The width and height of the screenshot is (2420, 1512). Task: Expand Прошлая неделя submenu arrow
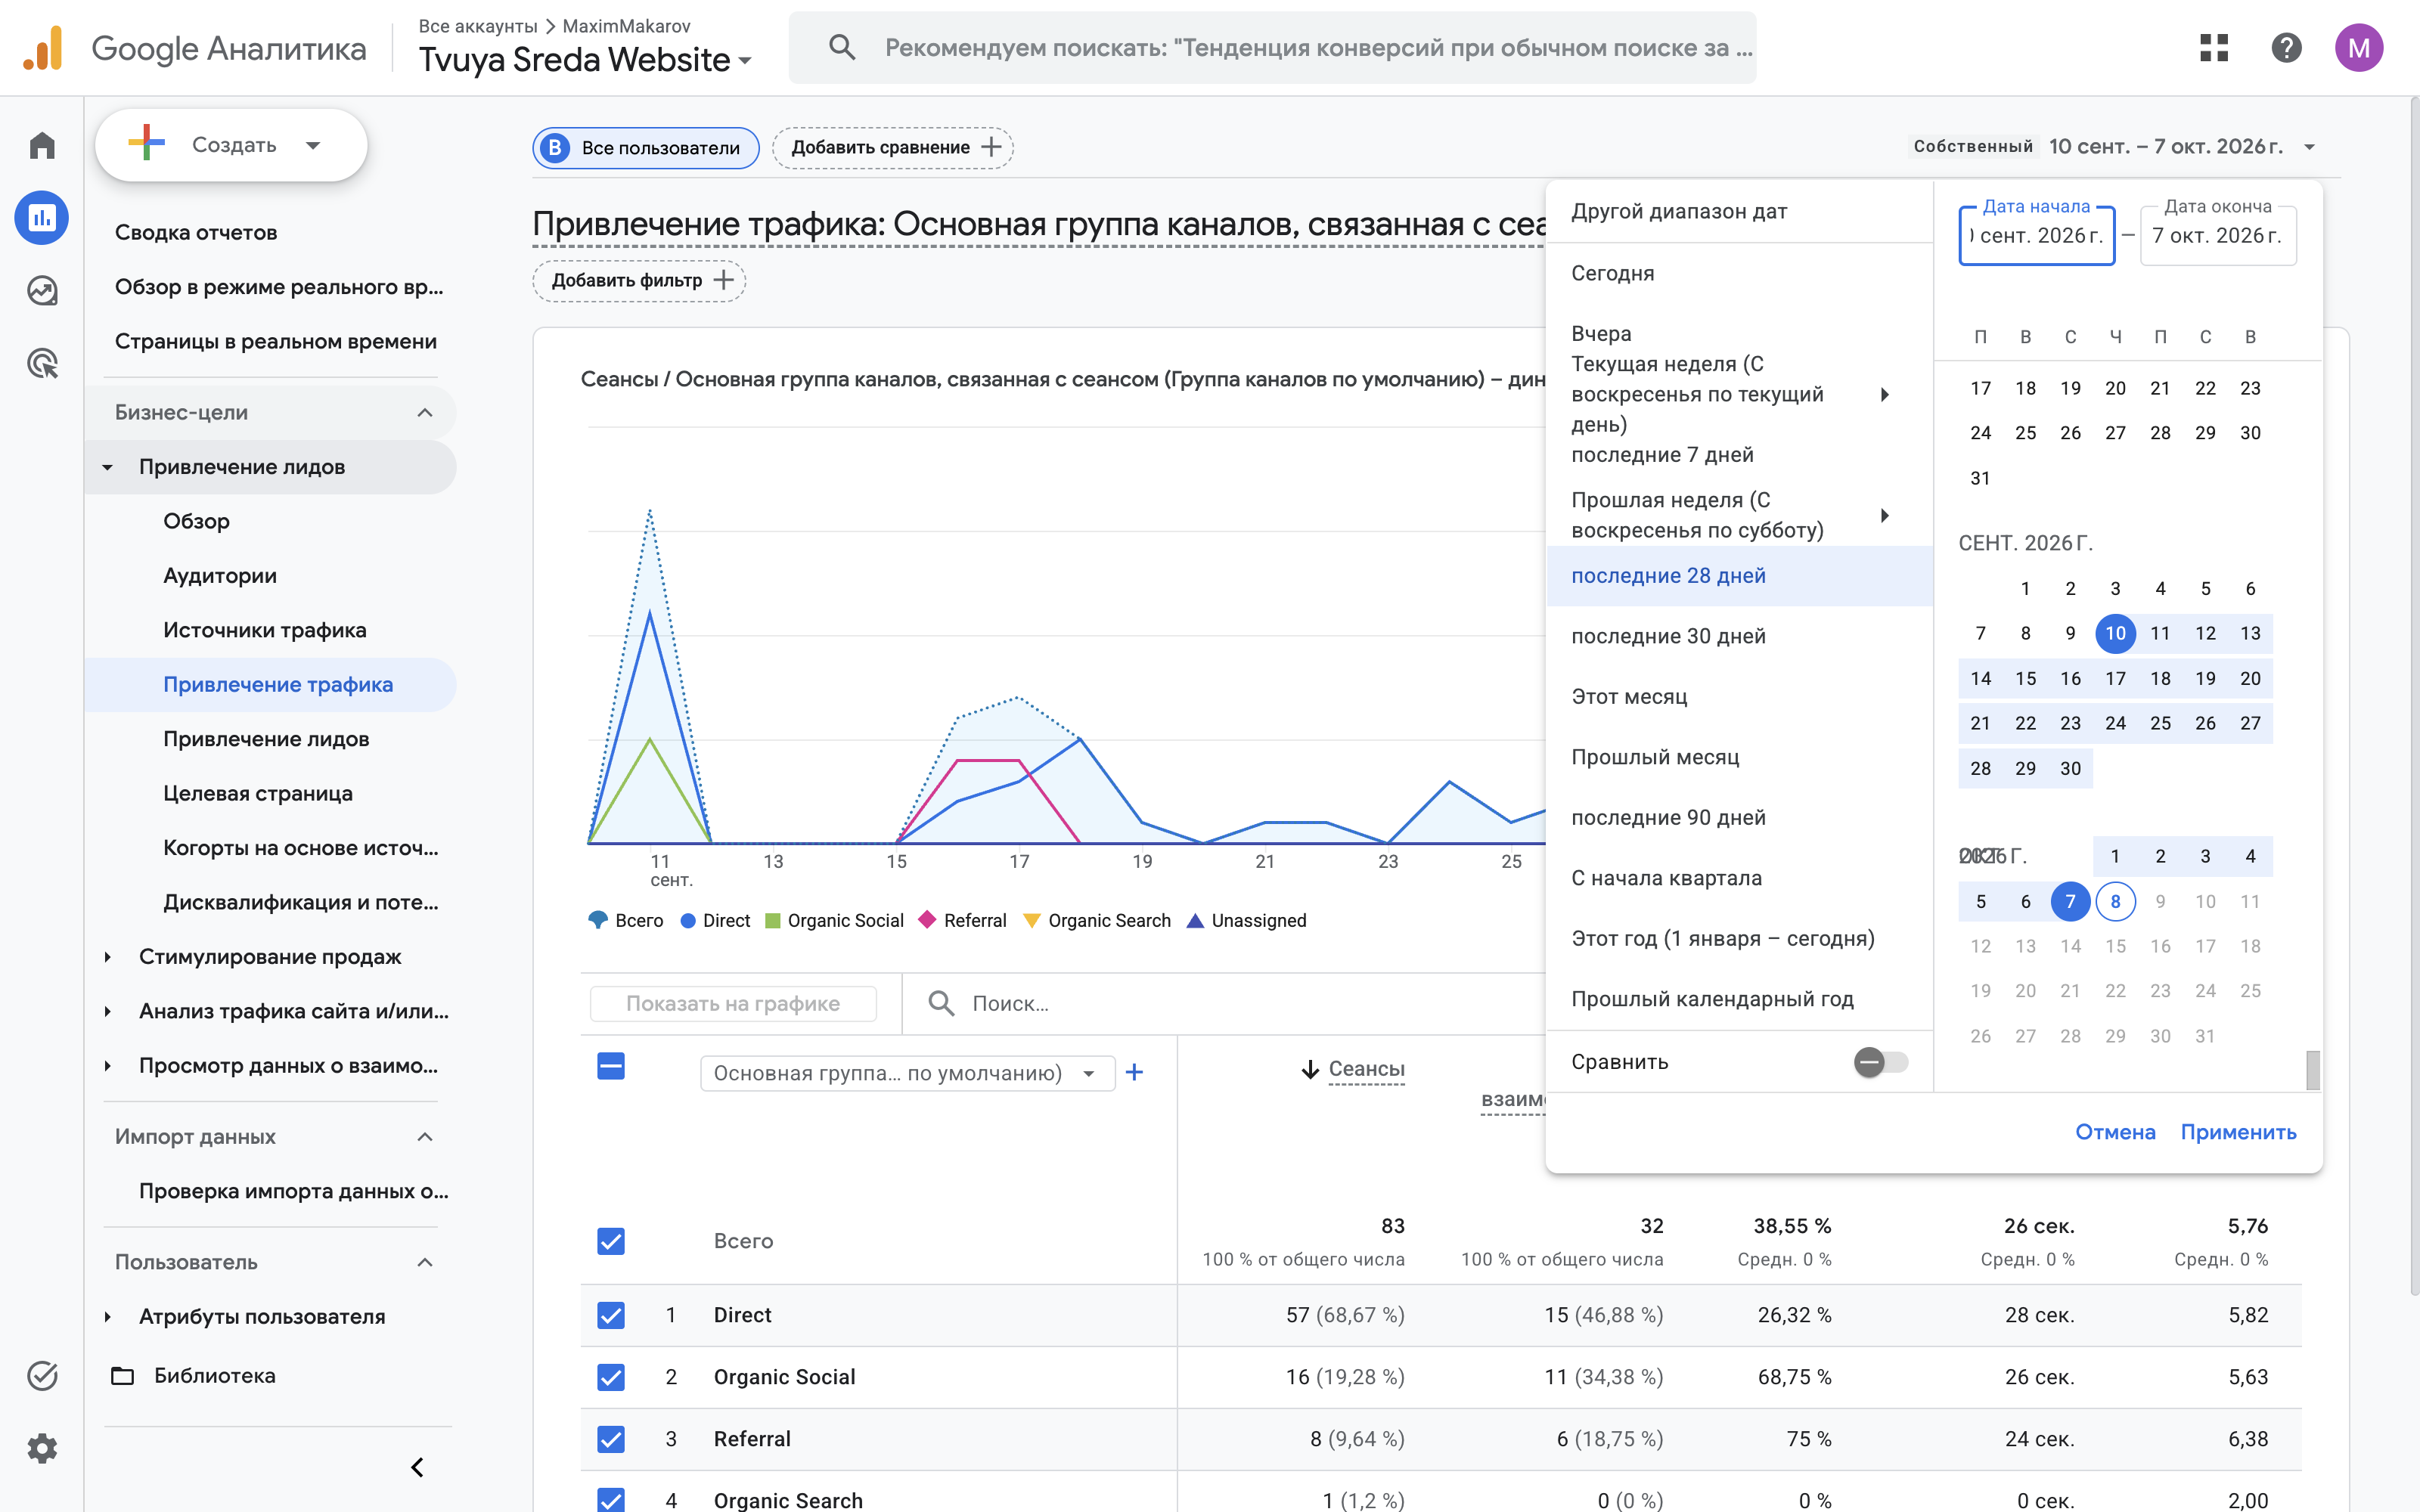pos(1884,515)
